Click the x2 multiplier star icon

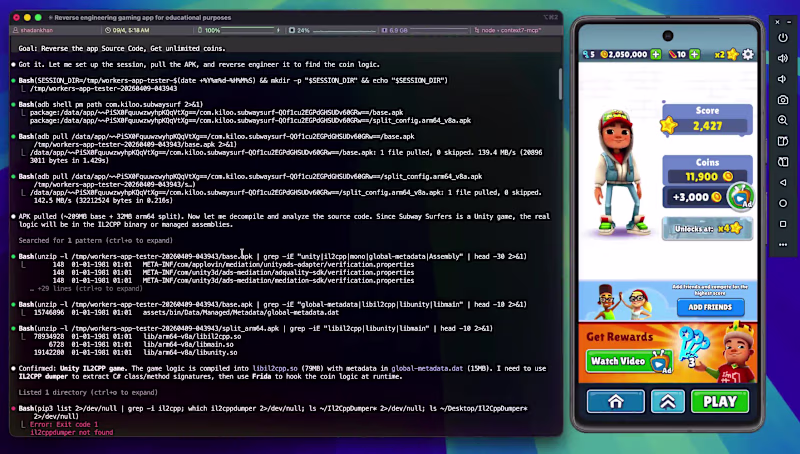click(733, 54)
